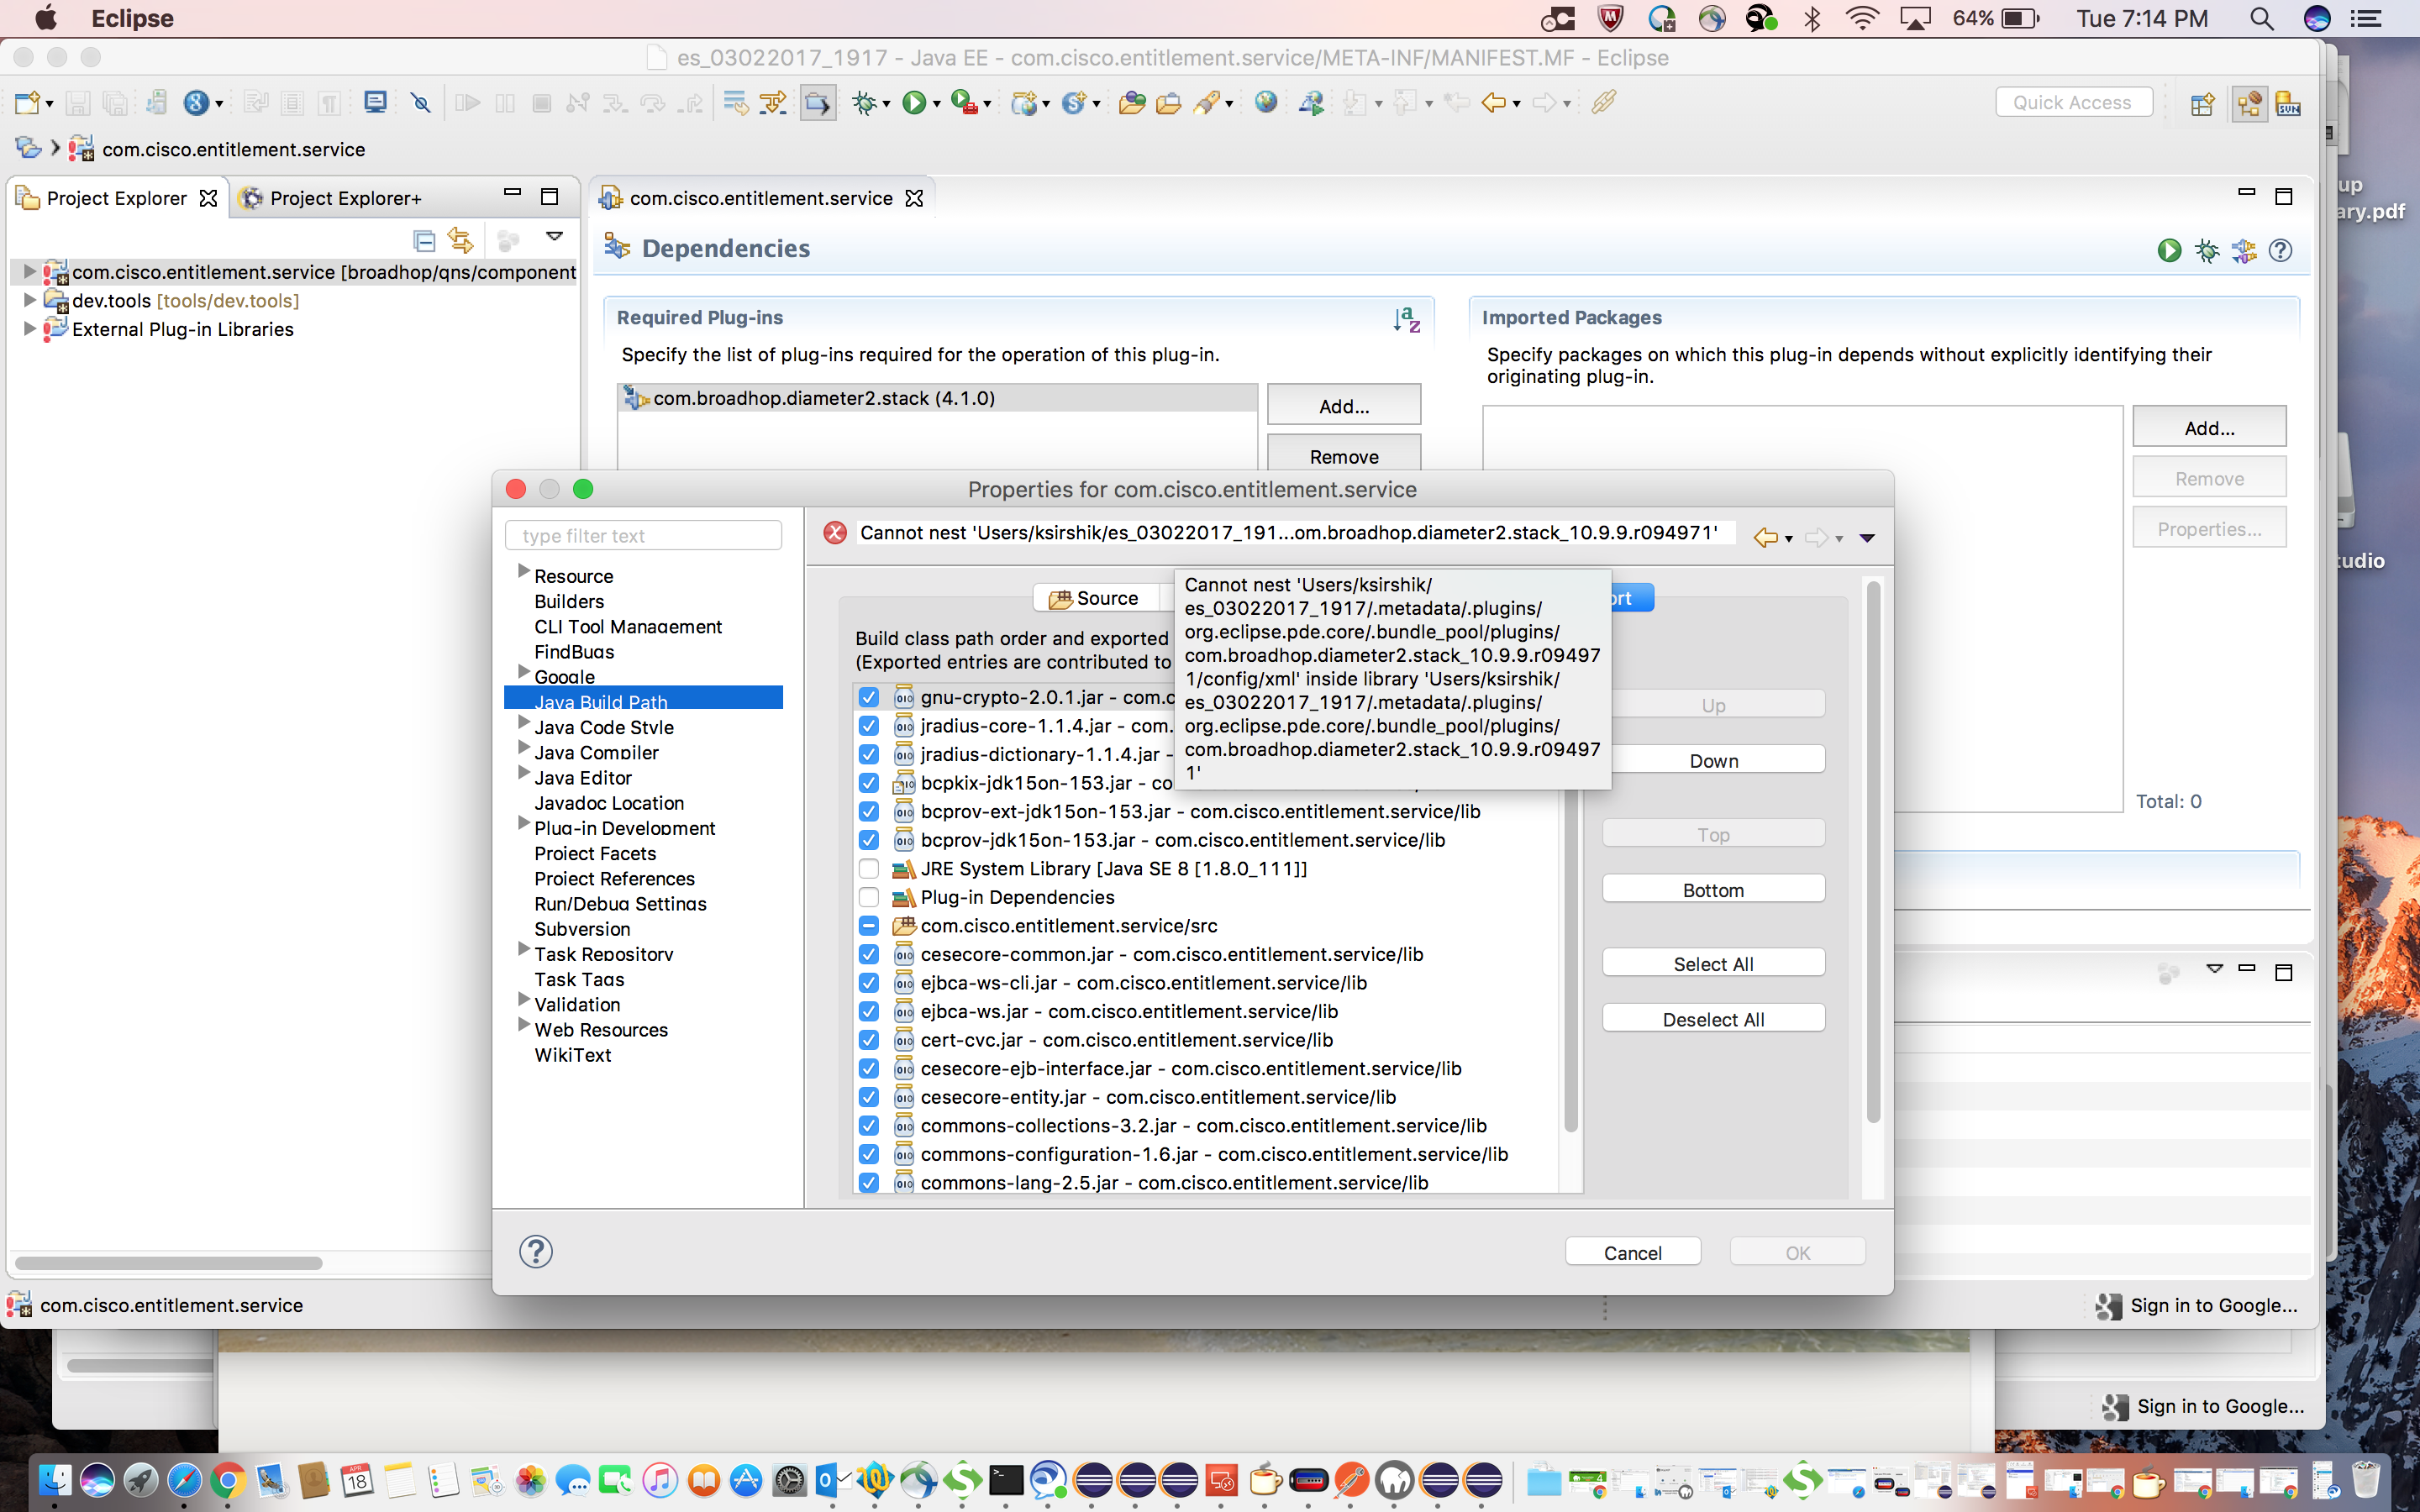Screen dimensions: 2420x1512
Task: Click the New file wizard toolbar icon
Action: [x=28, y=103]
